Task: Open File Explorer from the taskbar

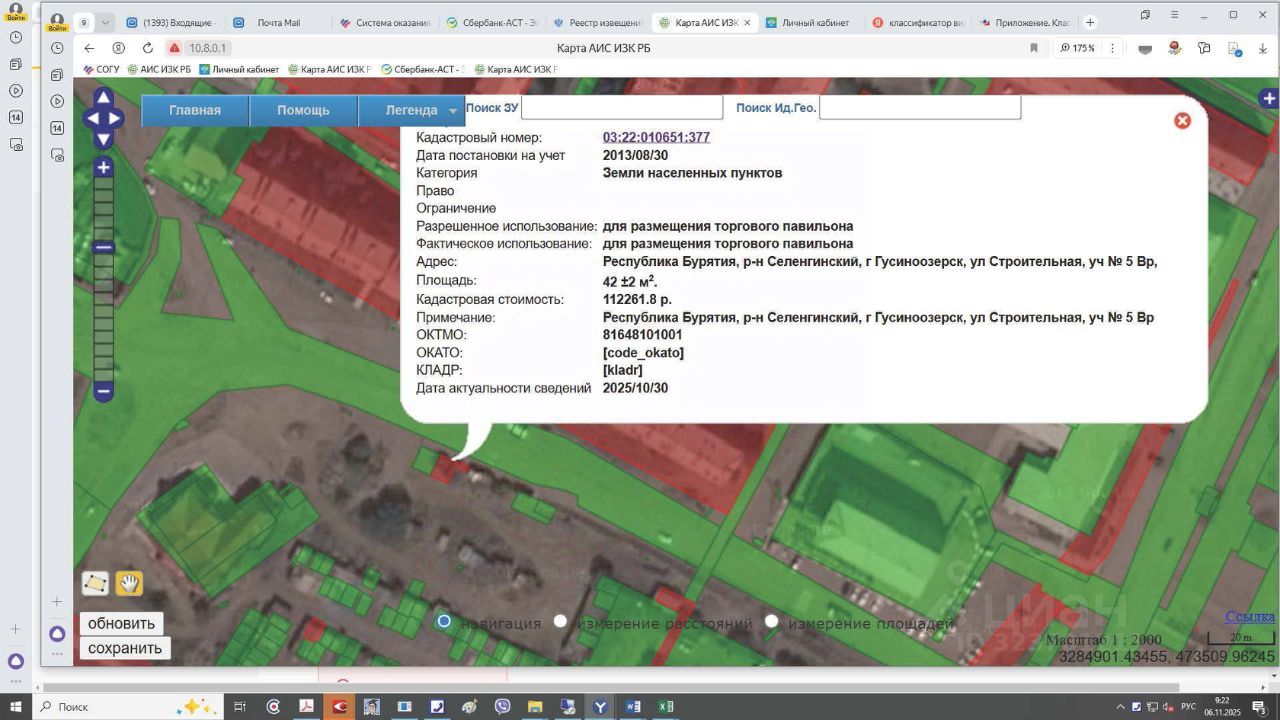Action: 535,706
